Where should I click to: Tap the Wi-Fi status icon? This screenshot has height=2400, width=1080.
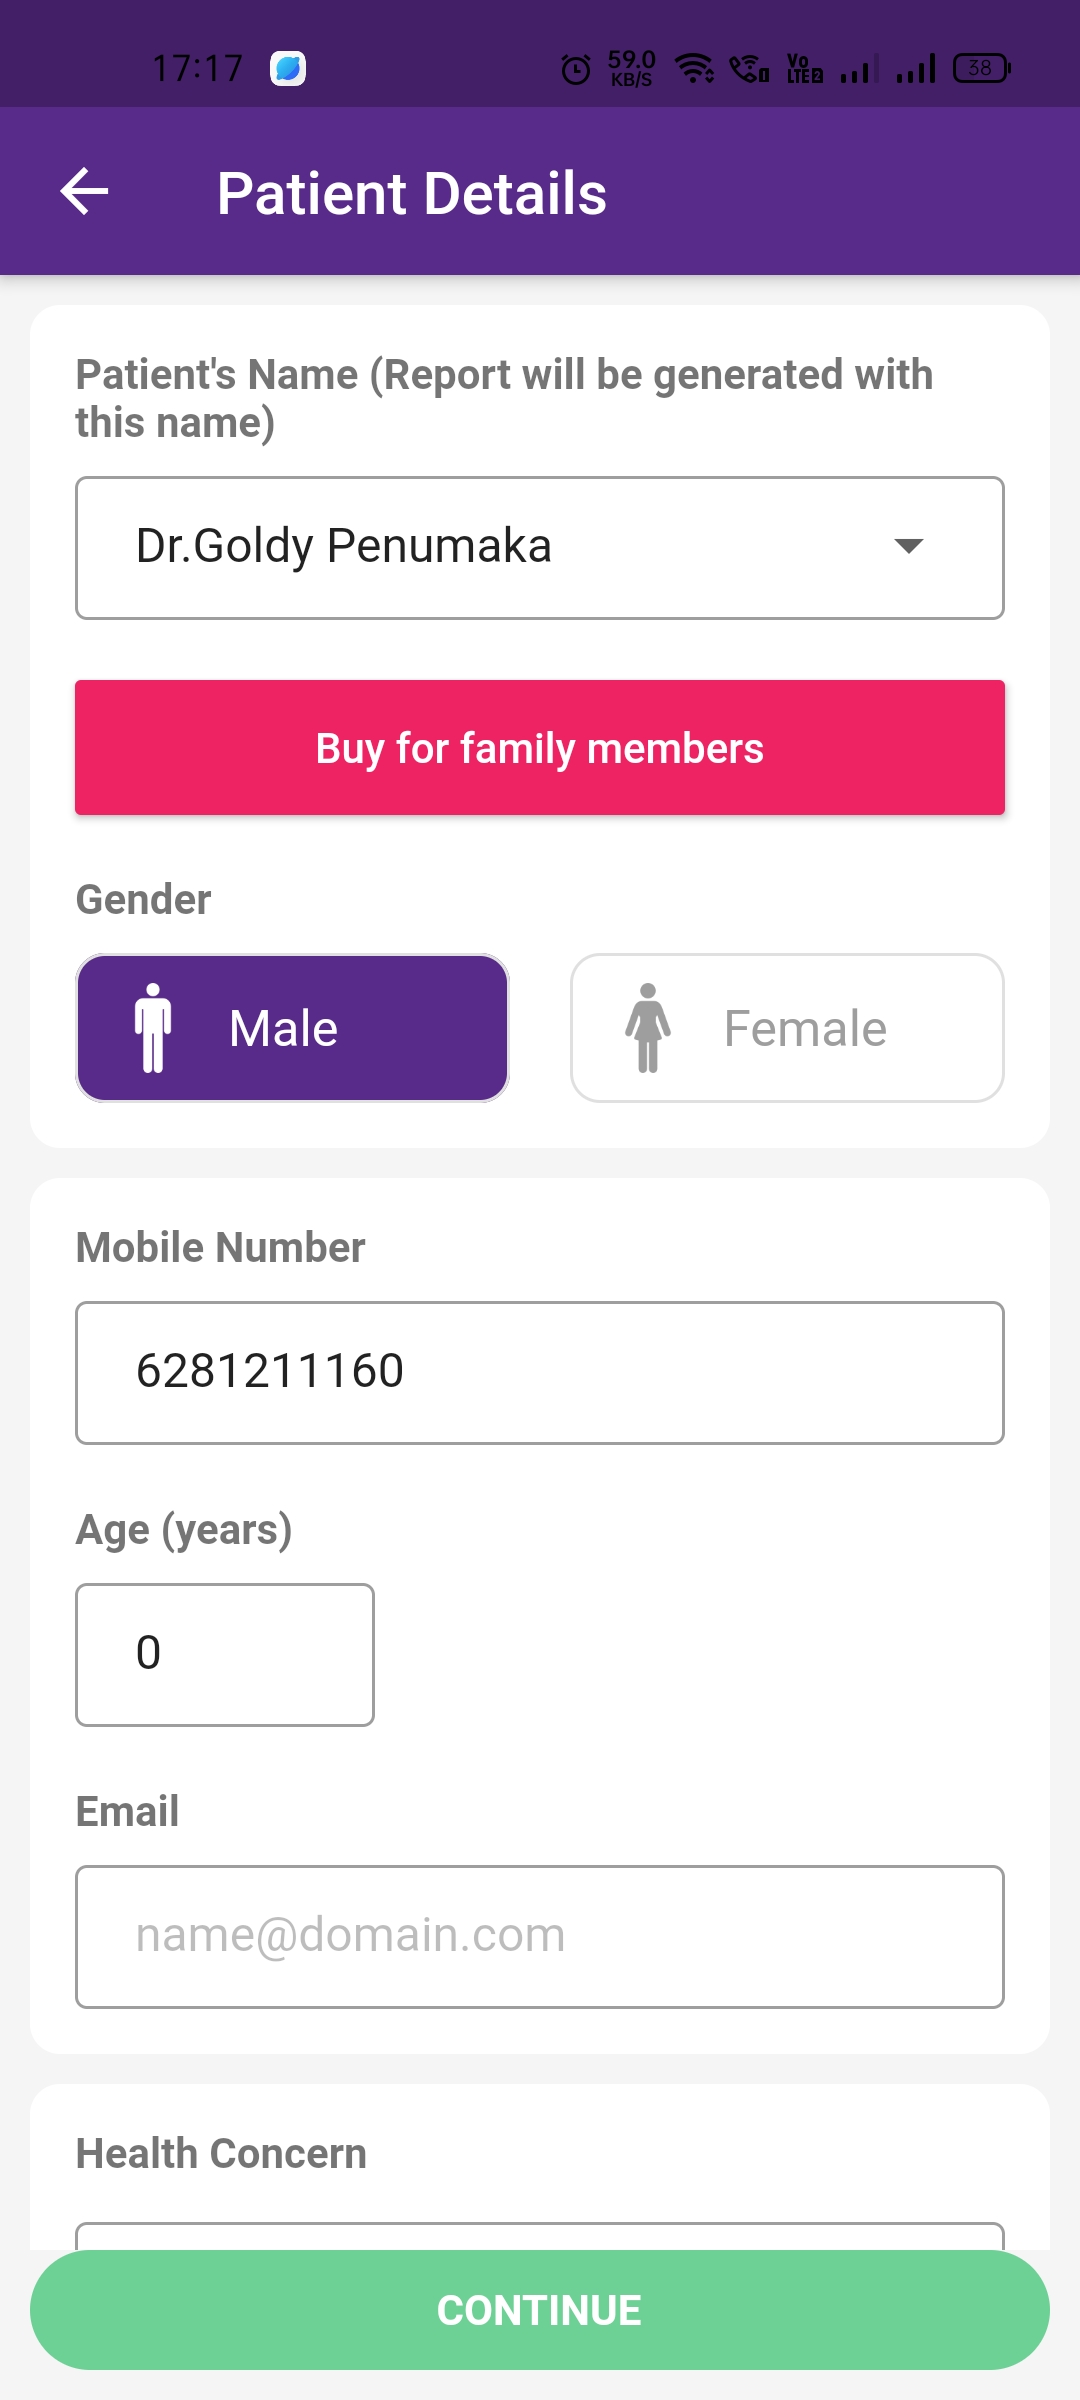pos(694,69)
